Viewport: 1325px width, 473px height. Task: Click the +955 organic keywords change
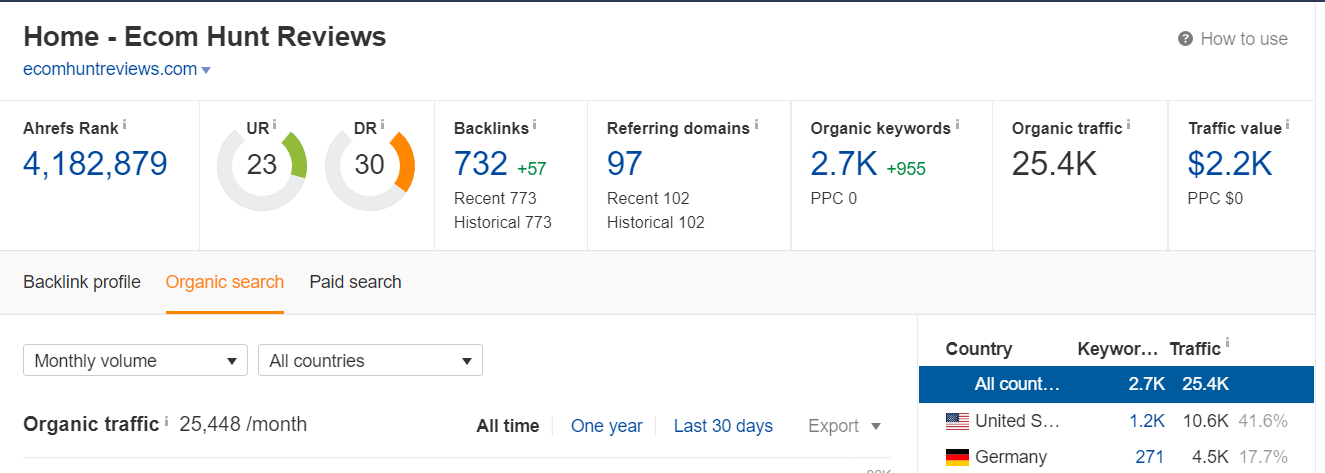tap(906, 169)
